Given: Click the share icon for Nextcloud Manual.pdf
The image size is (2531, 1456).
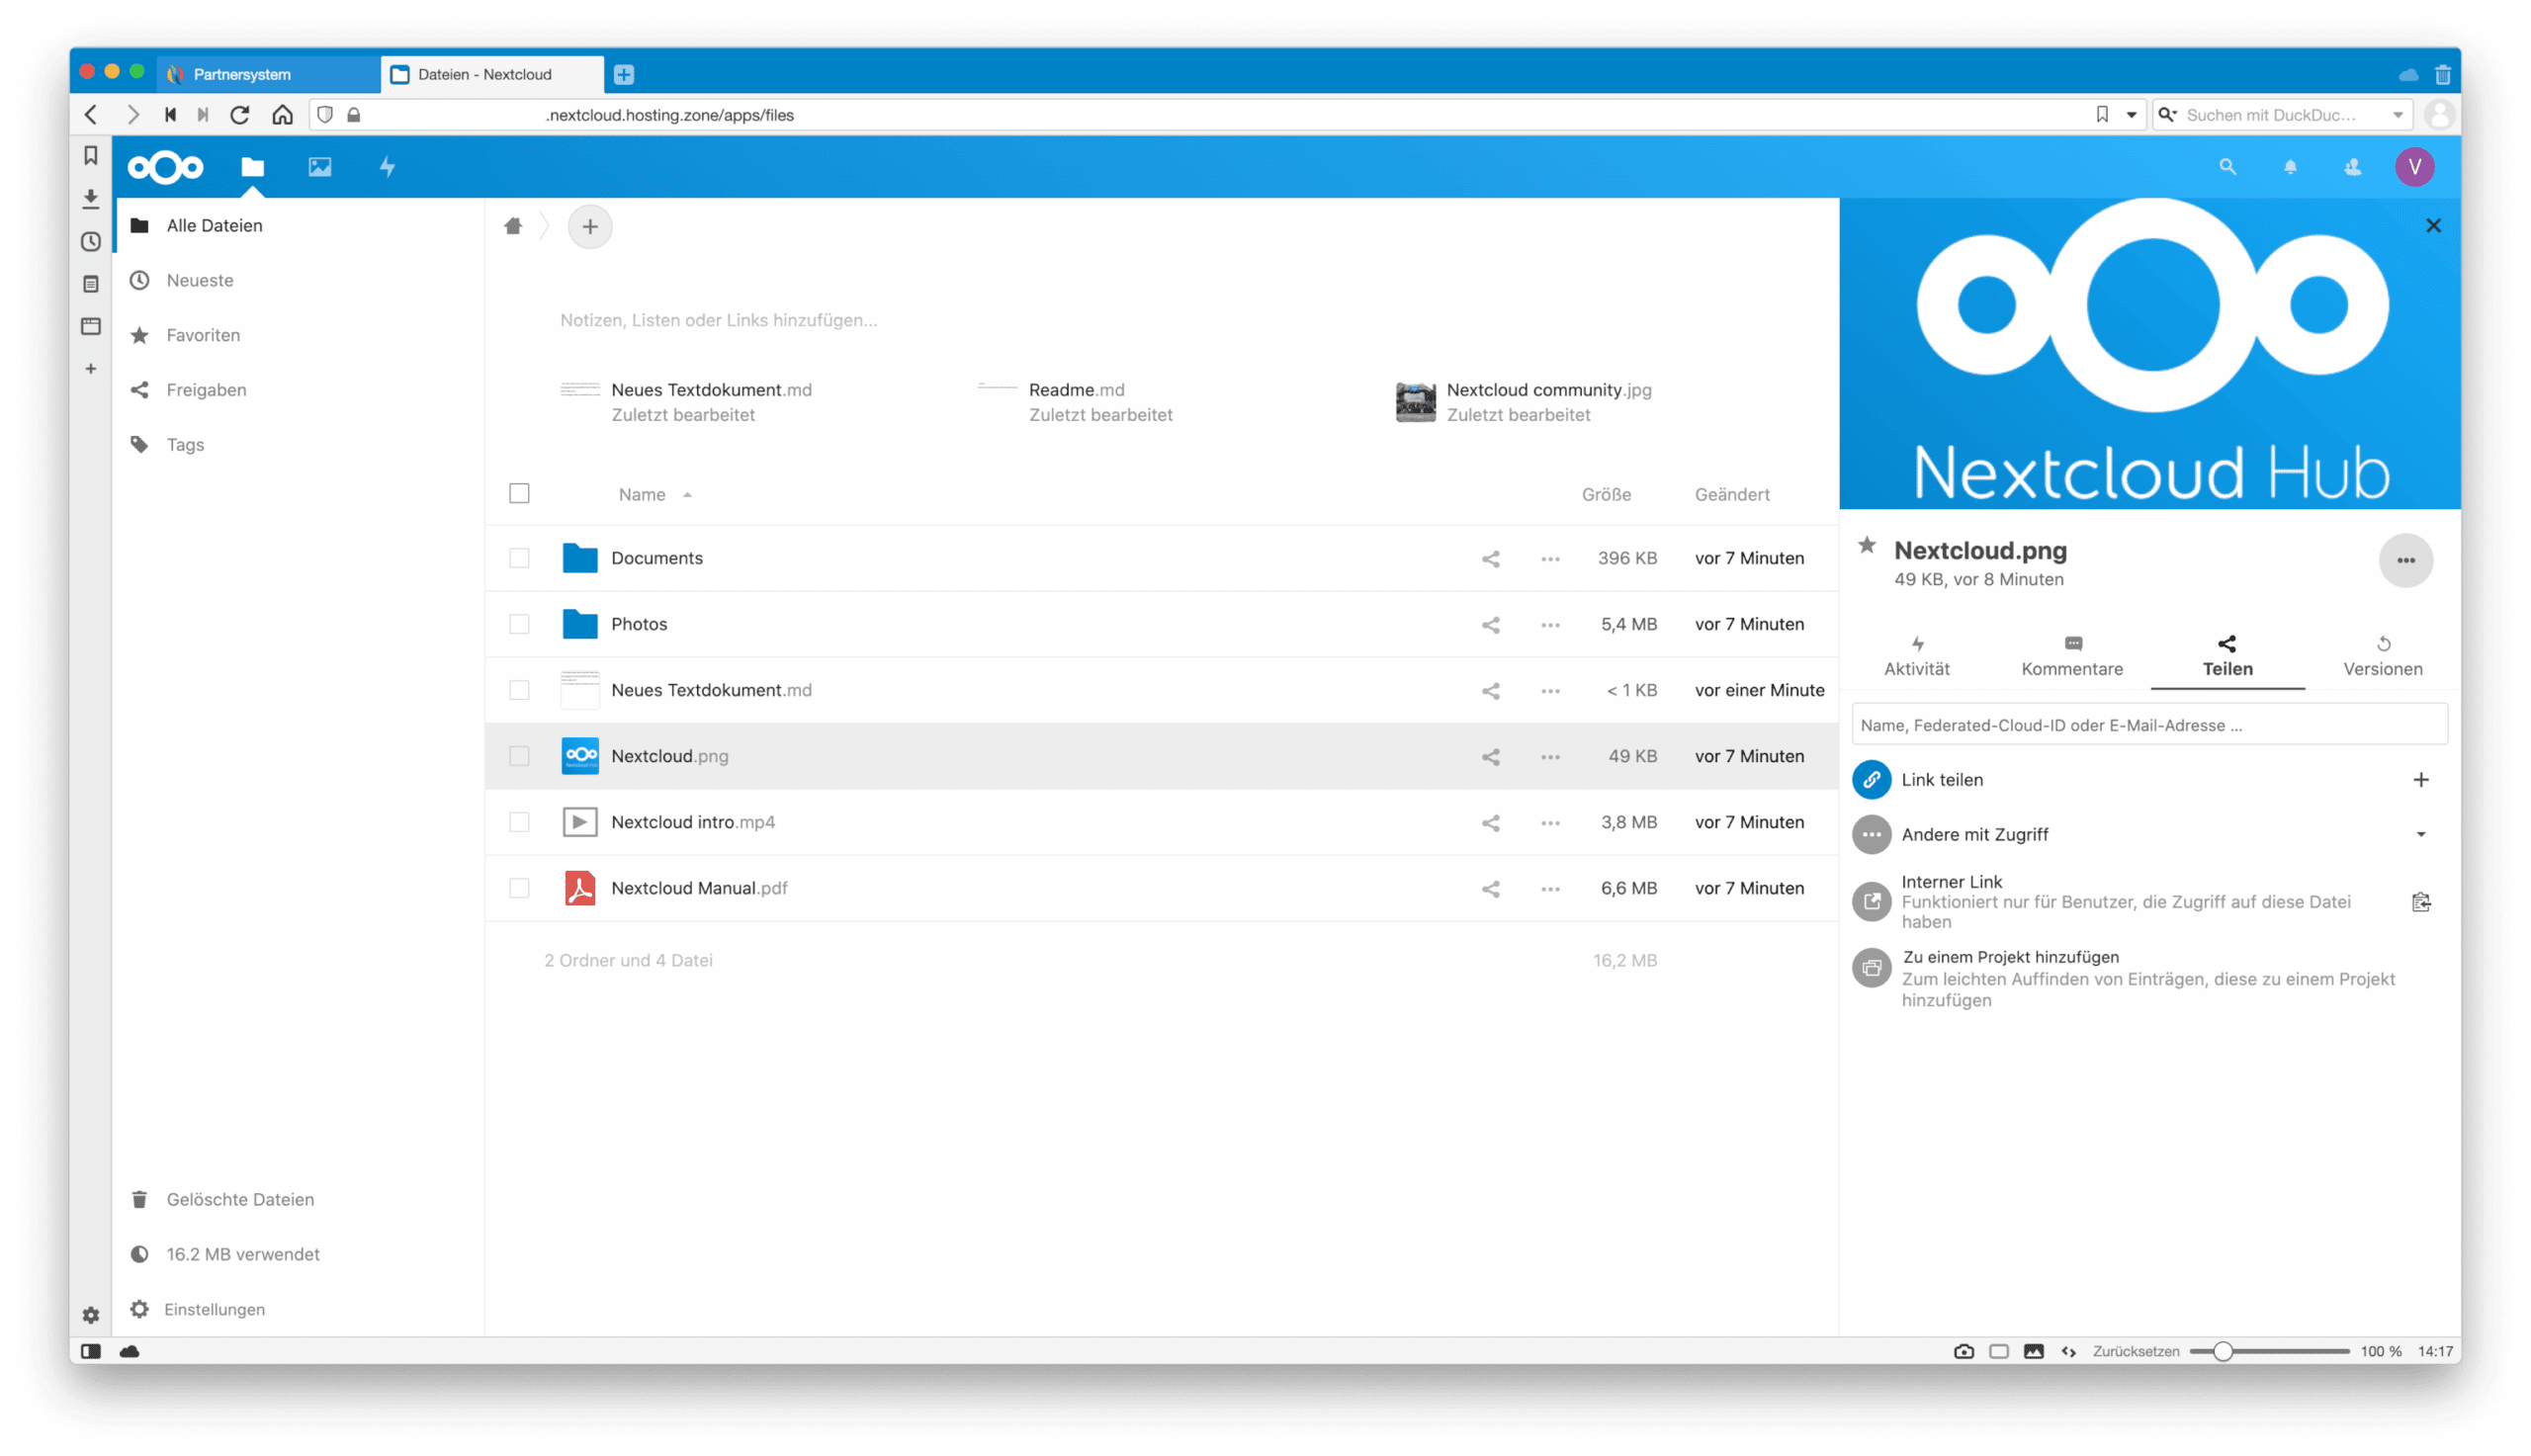Looking at the screenshot, I should click(1490, 889).
